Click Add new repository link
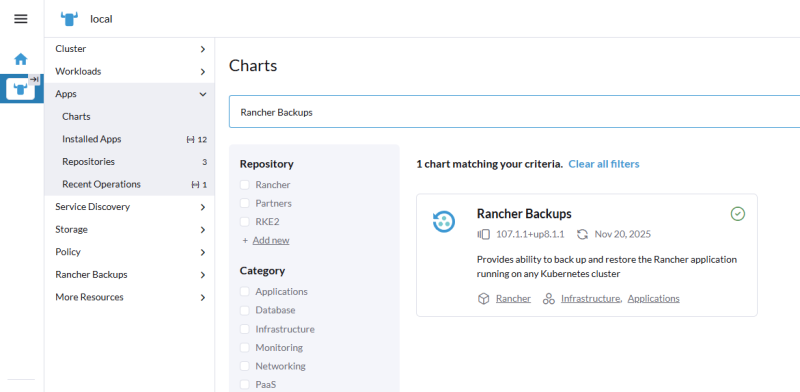This screenshot has width=800, height=392. click(x=271, y=240)
